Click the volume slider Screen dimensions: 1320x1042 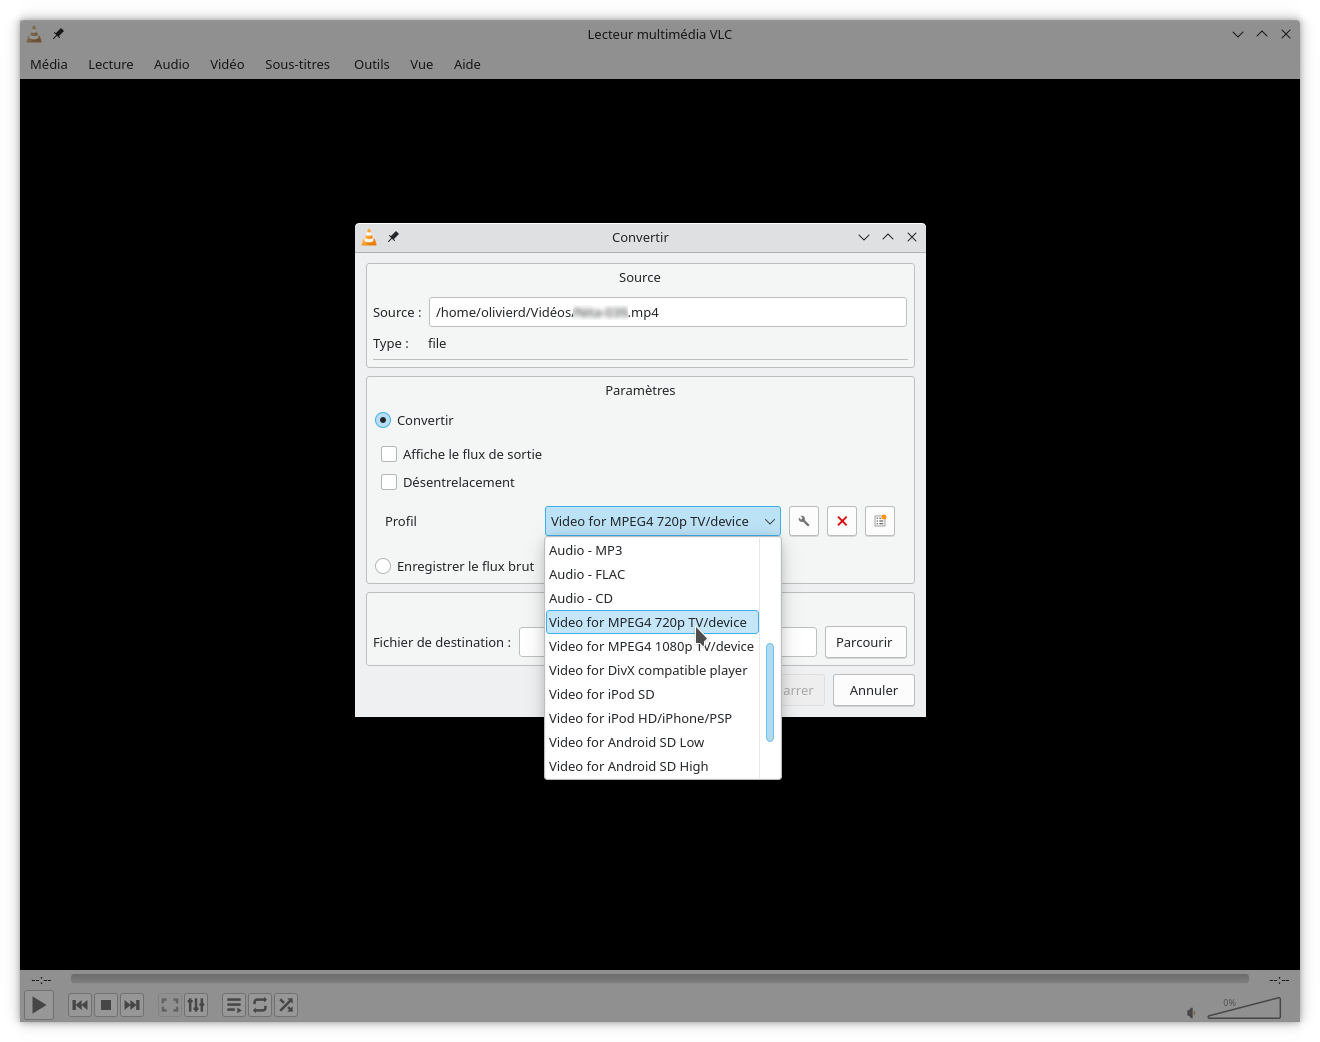[1244, 1009]
